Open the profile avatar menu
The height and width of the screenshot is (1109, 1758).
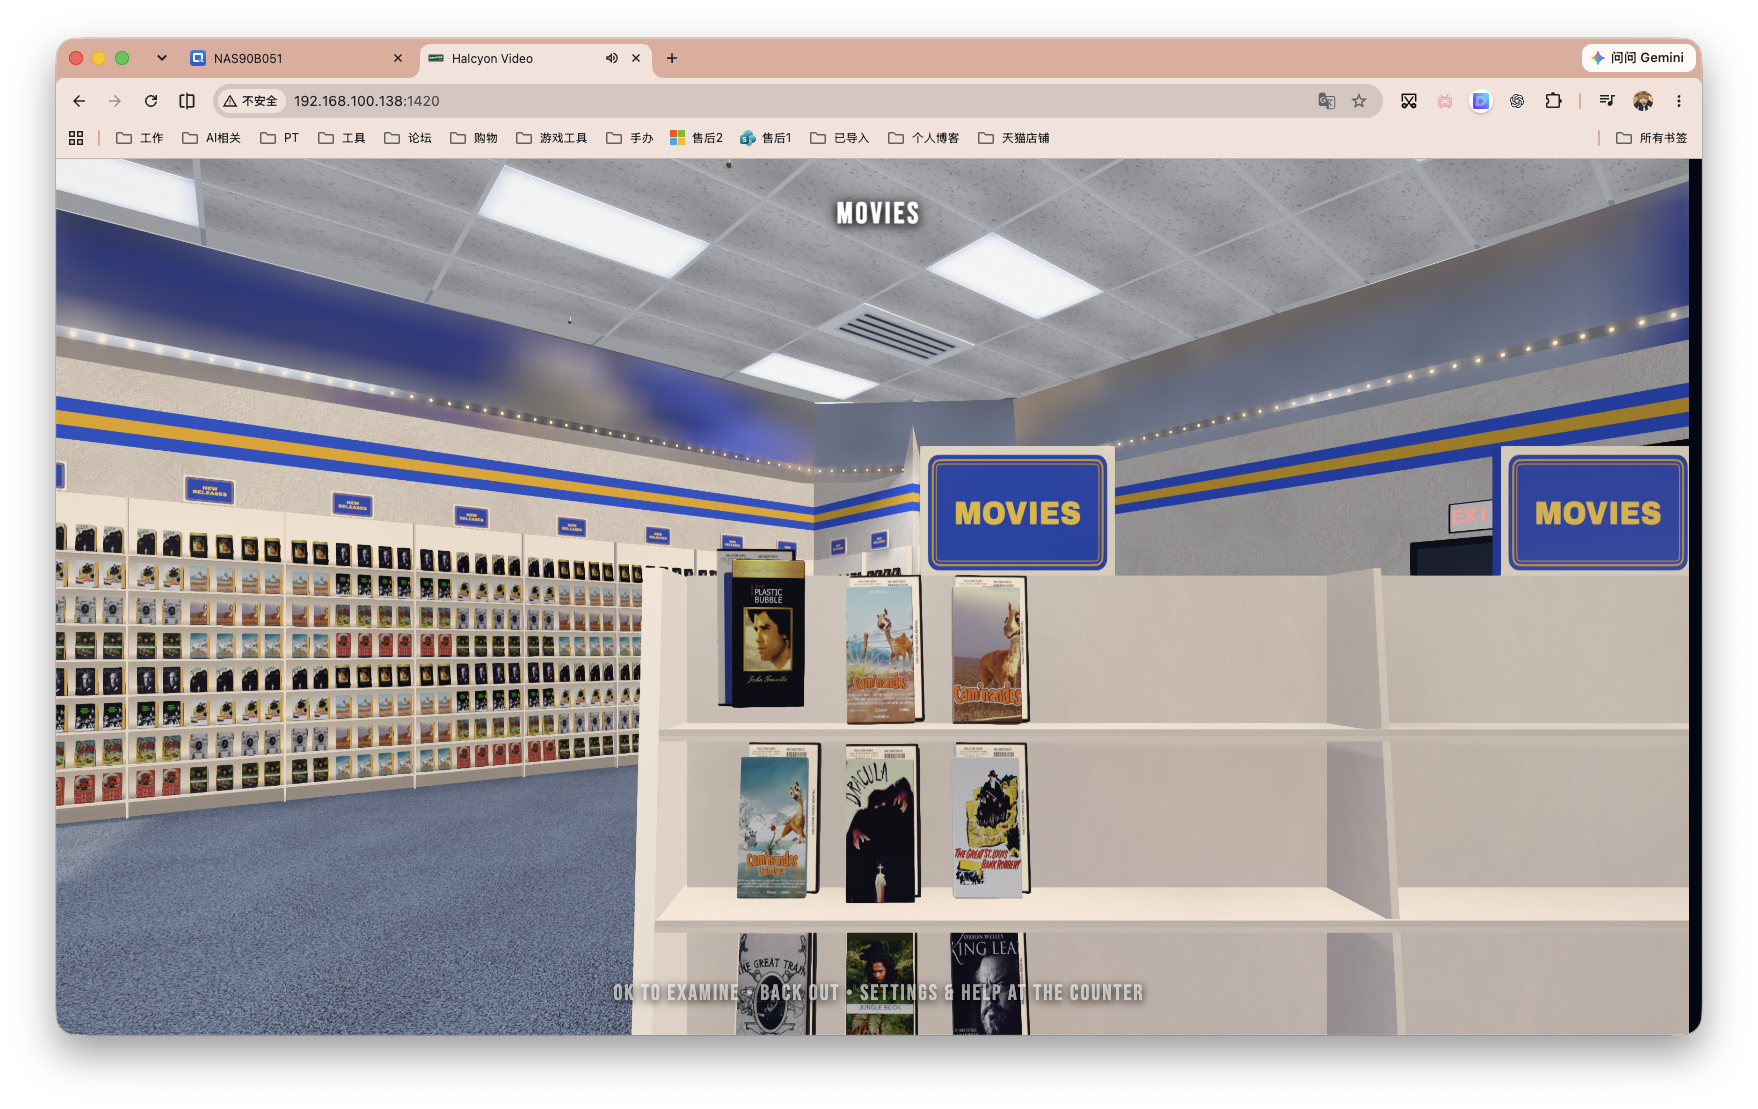click(1643, 101)
